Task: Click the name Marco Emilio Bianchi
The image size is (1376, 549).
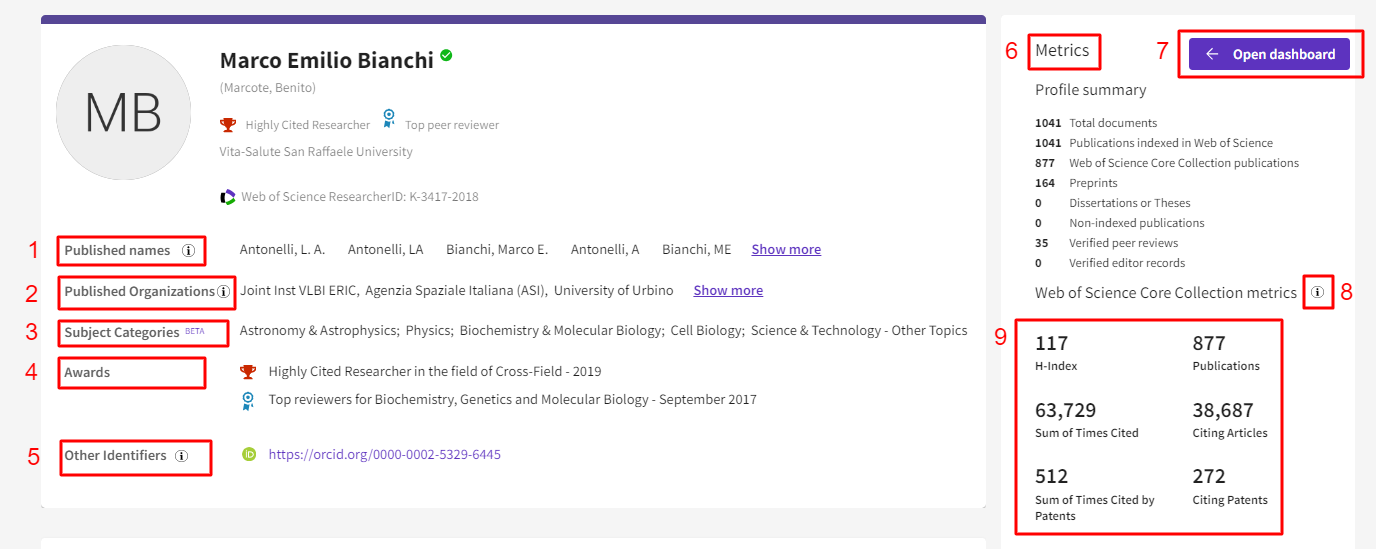Action: [x=327, y=60]
